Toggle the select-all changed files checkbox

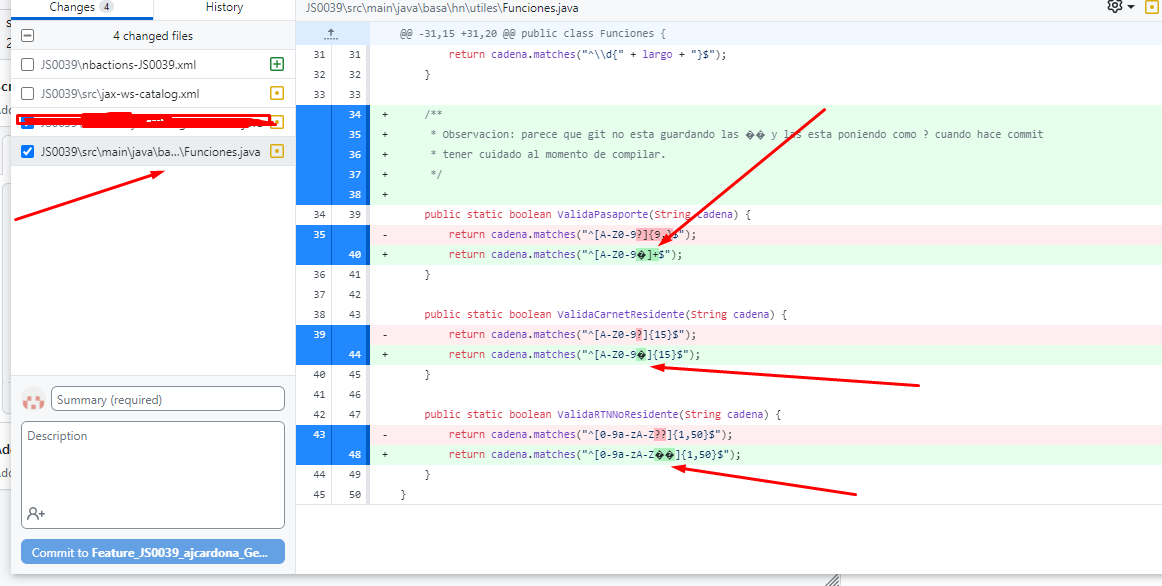click(x=28, y=35)
